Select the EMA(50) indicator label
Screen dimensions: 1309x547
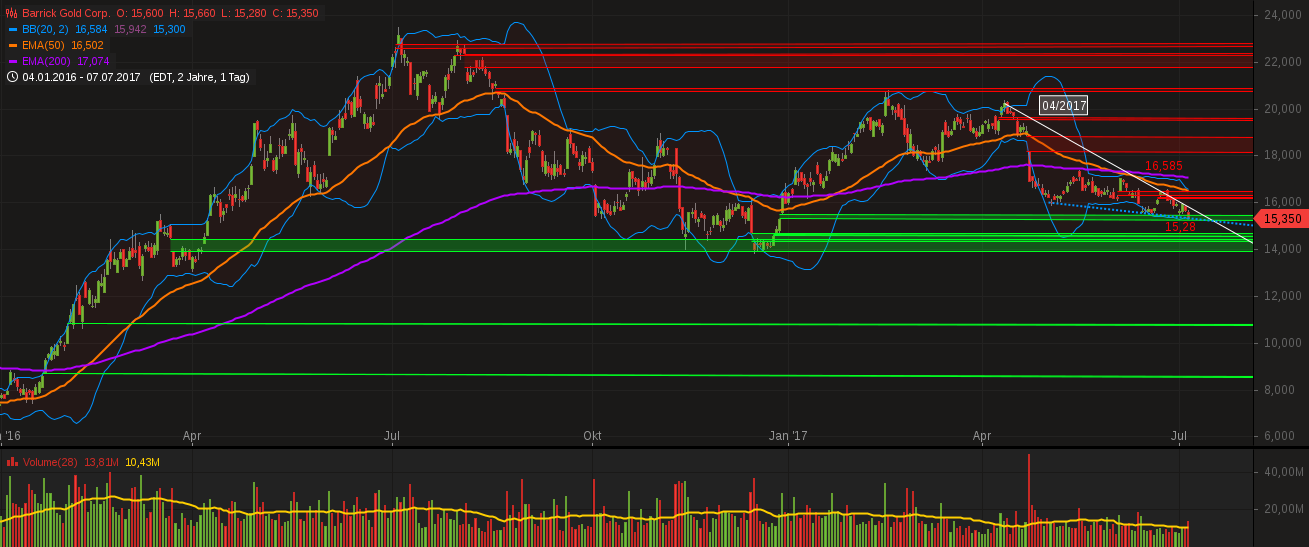[x=44, y=45]
